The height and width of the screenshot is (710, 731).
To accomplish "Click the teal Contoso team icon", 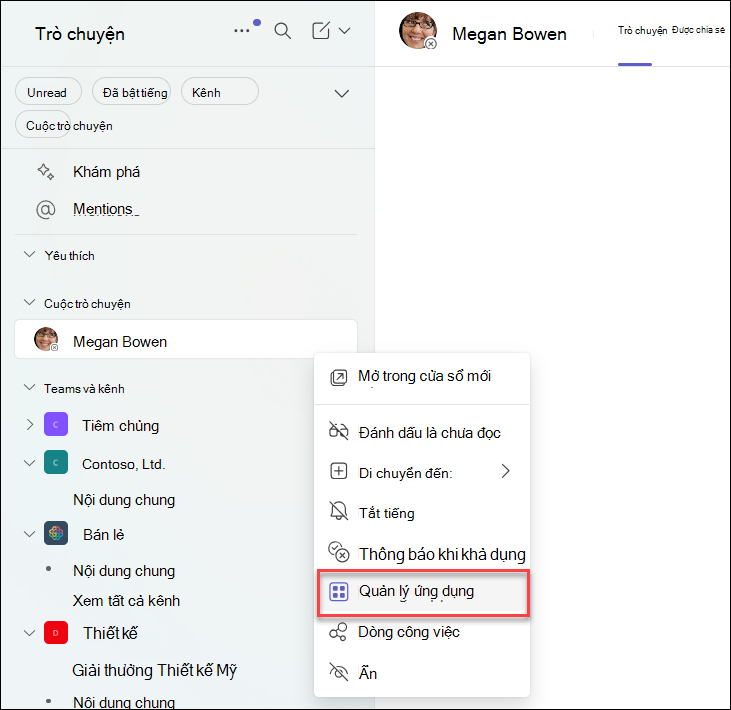I will (56, 462).
